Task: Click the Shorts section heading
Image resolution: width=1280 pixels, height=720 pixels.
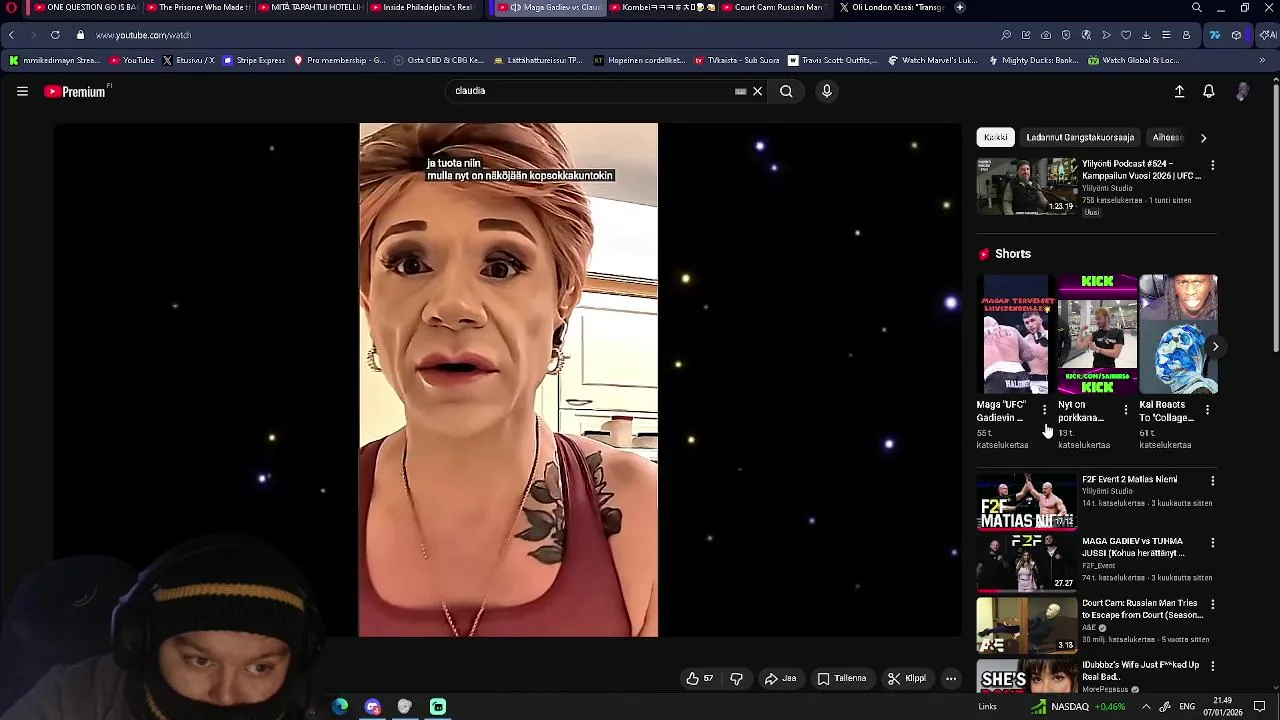Action: pos(1012,254)
